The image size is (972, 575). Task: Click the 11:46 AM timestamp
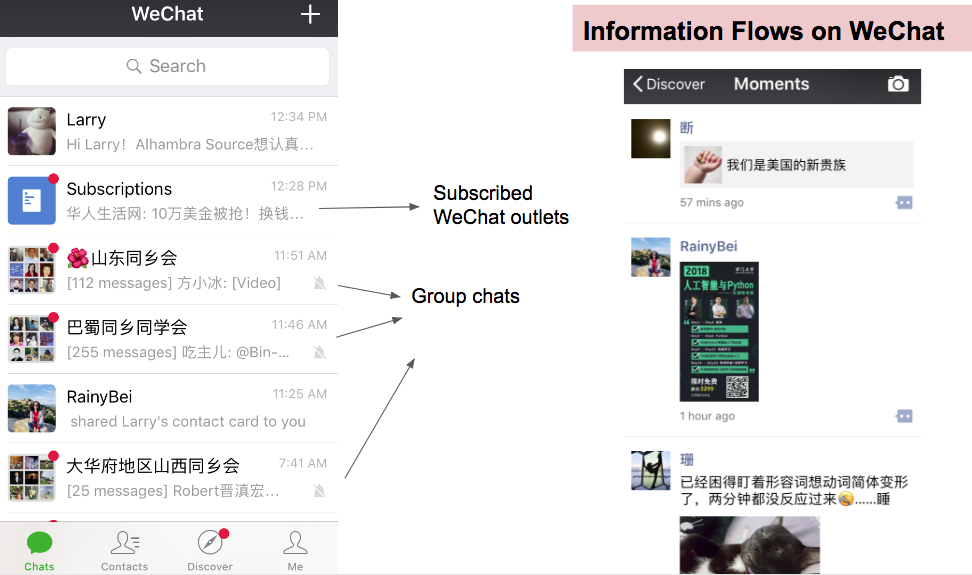coord(299,325)
